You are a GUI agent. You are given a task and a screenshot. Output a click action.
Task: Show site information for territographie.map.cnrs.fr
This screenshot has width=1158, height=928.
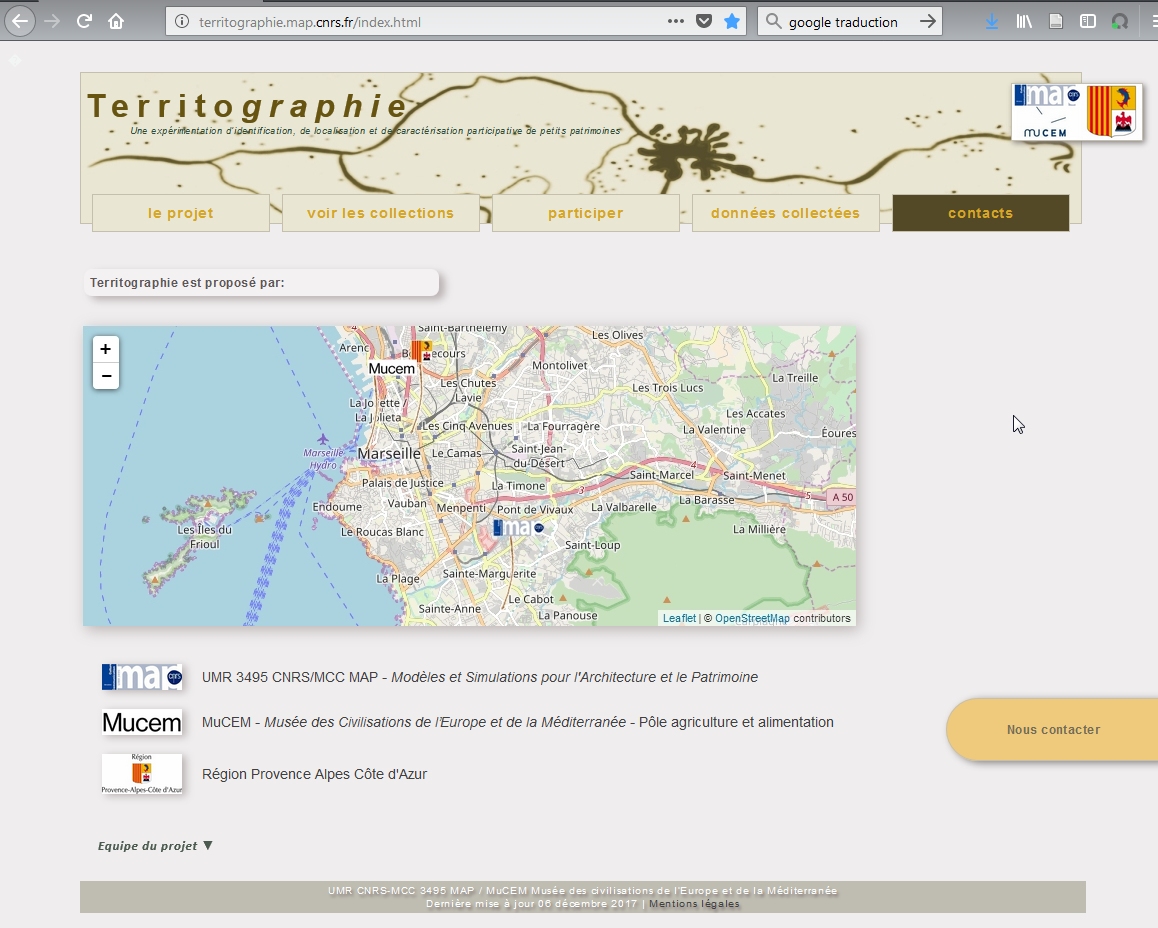(x=182, y=21)
